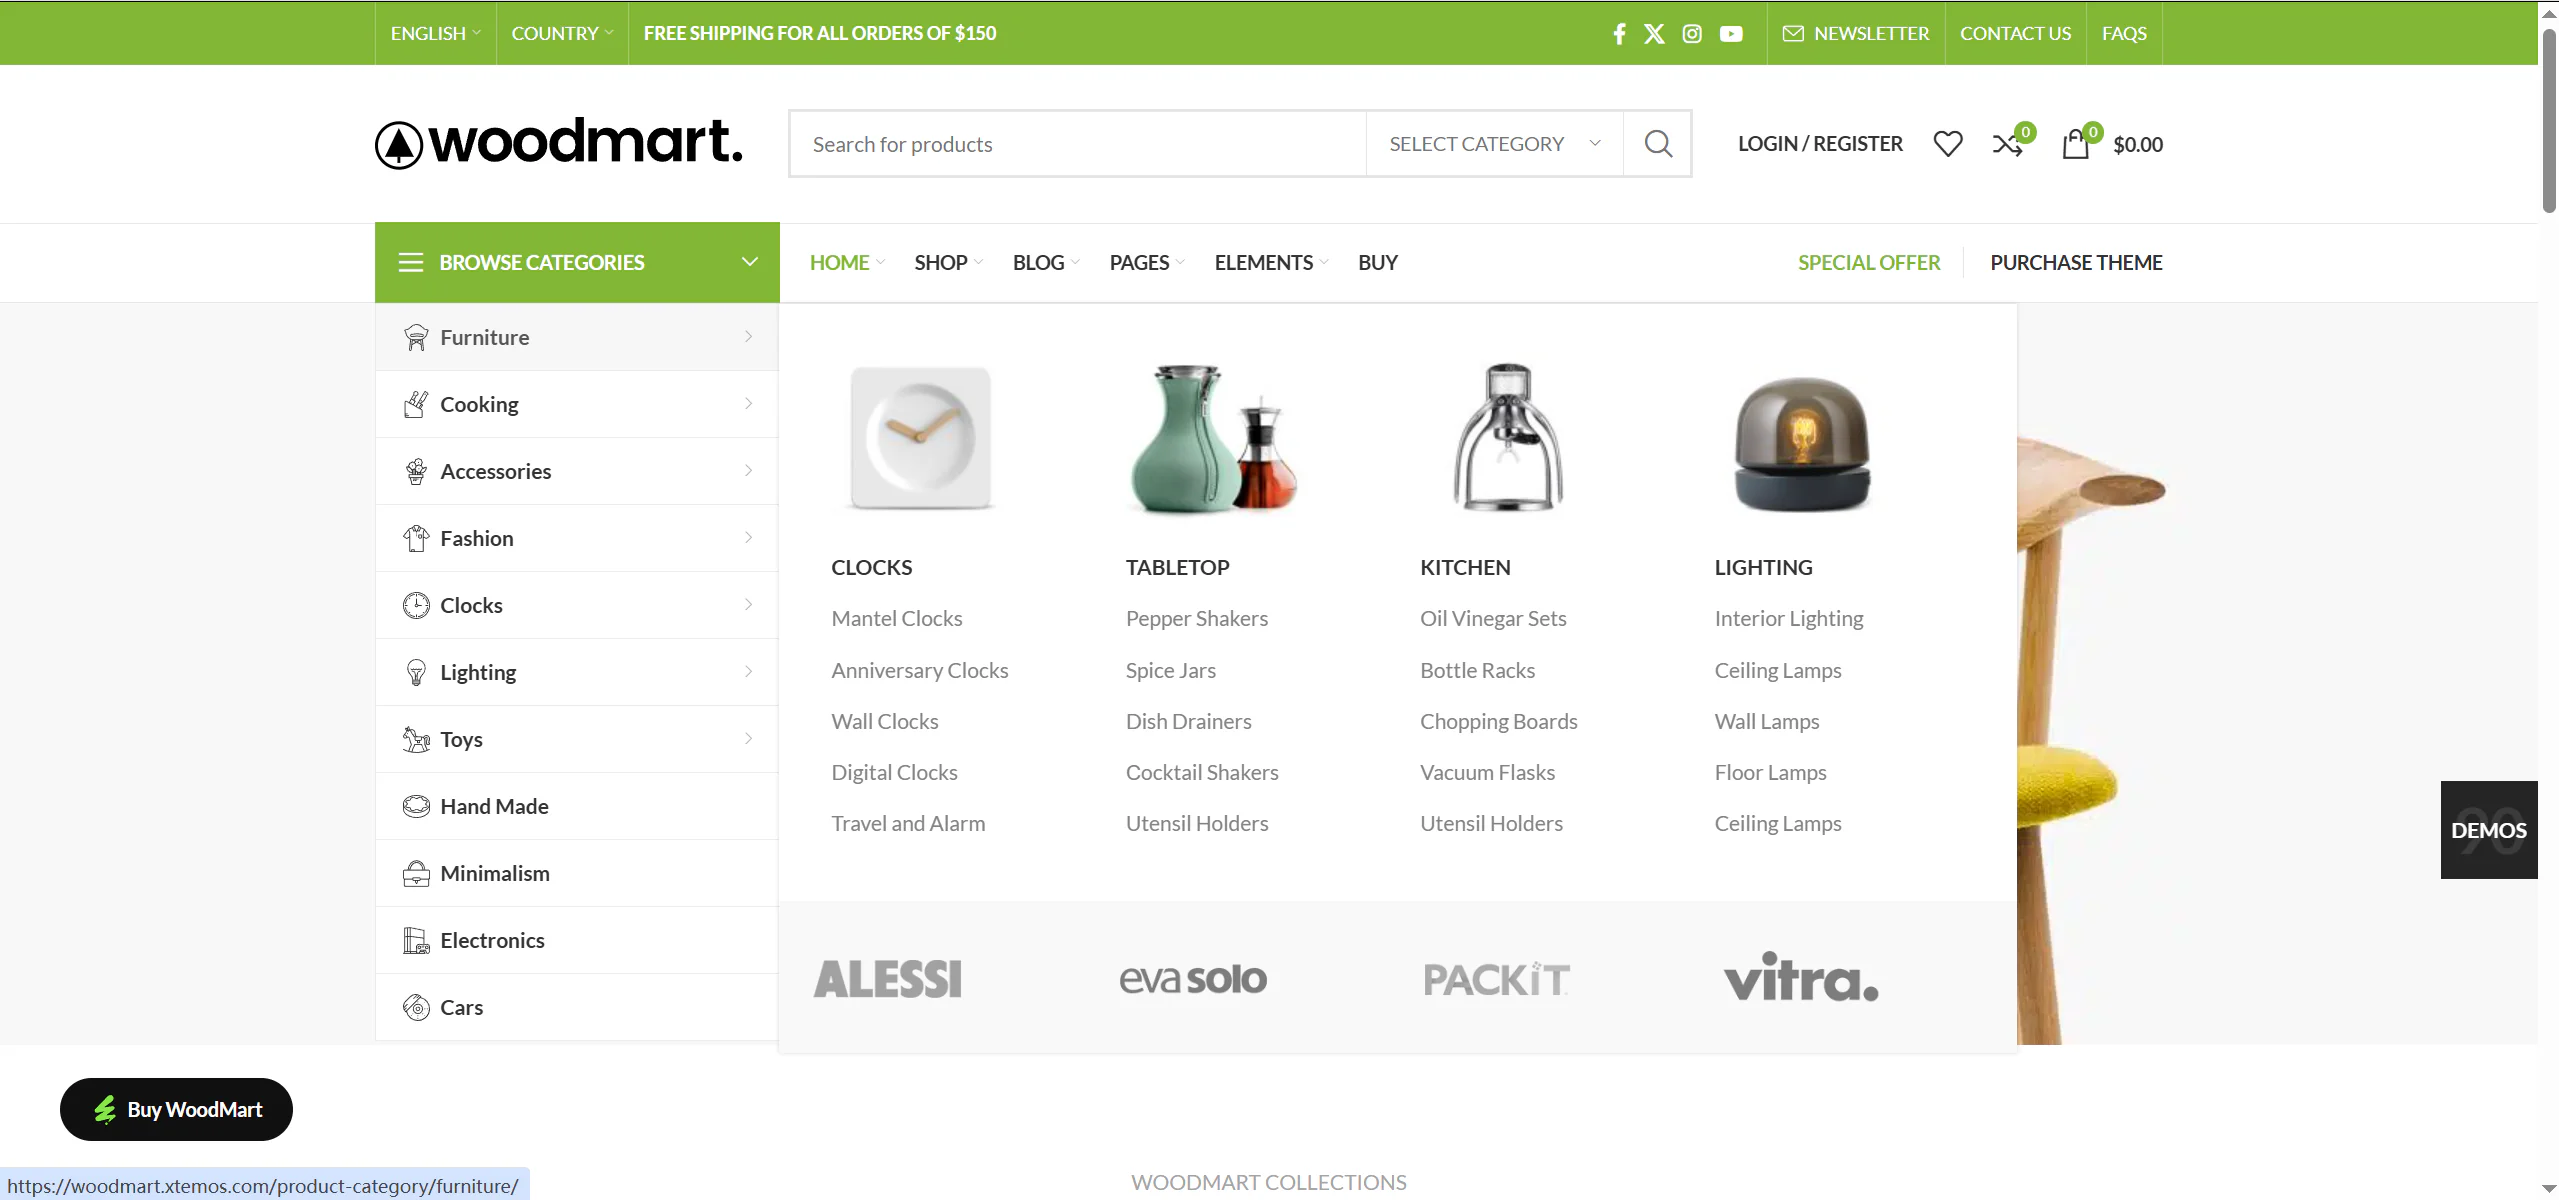The width and height of the screenshot is (2559, 1200).
Task: Open the ELEMENTS menu
Action: tap(1264, 262)
